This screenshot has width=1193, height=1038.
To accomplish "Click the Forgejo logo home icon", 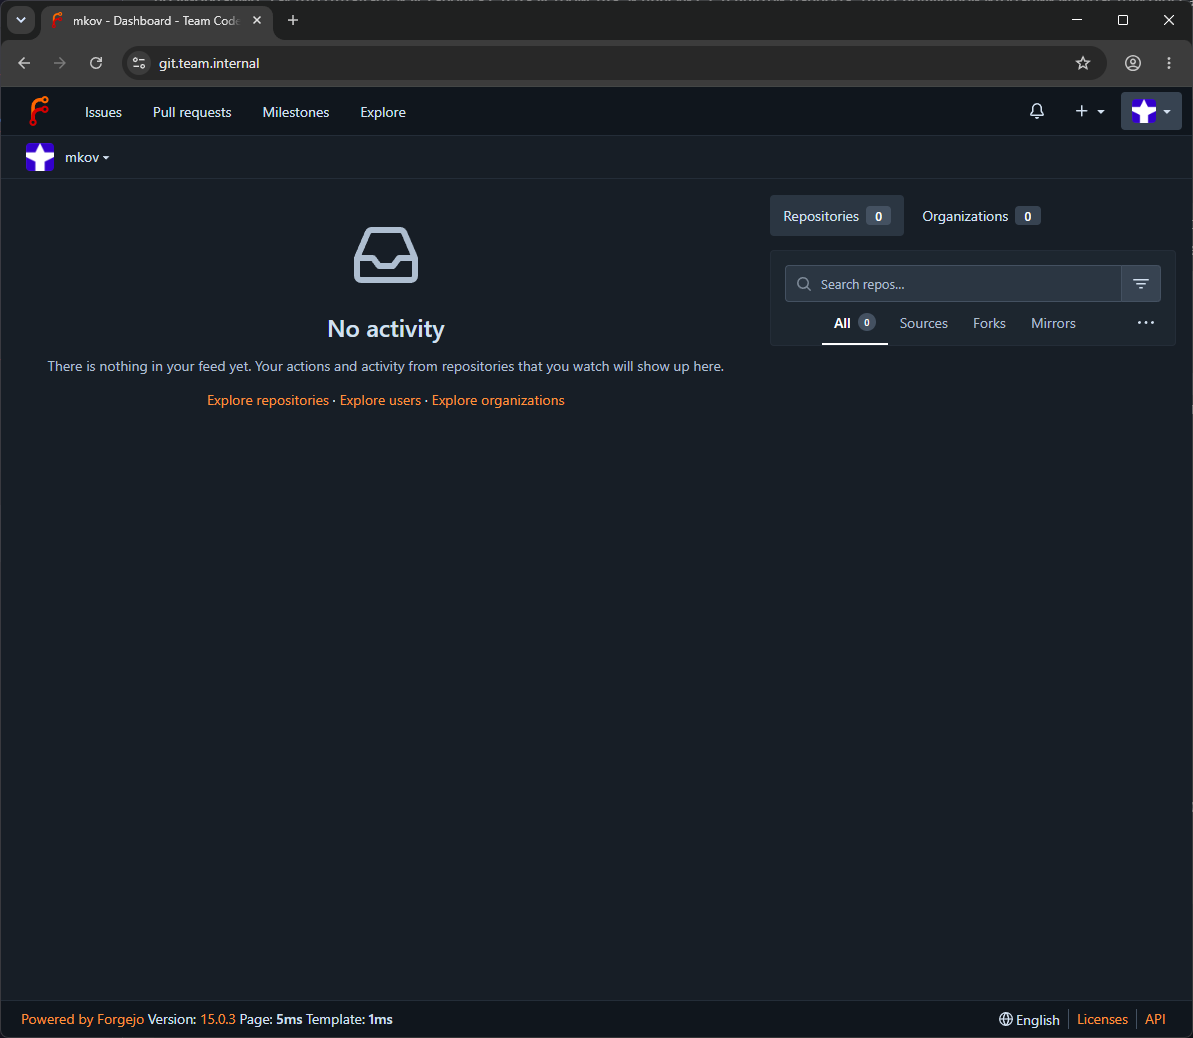I will pos(39,111).
